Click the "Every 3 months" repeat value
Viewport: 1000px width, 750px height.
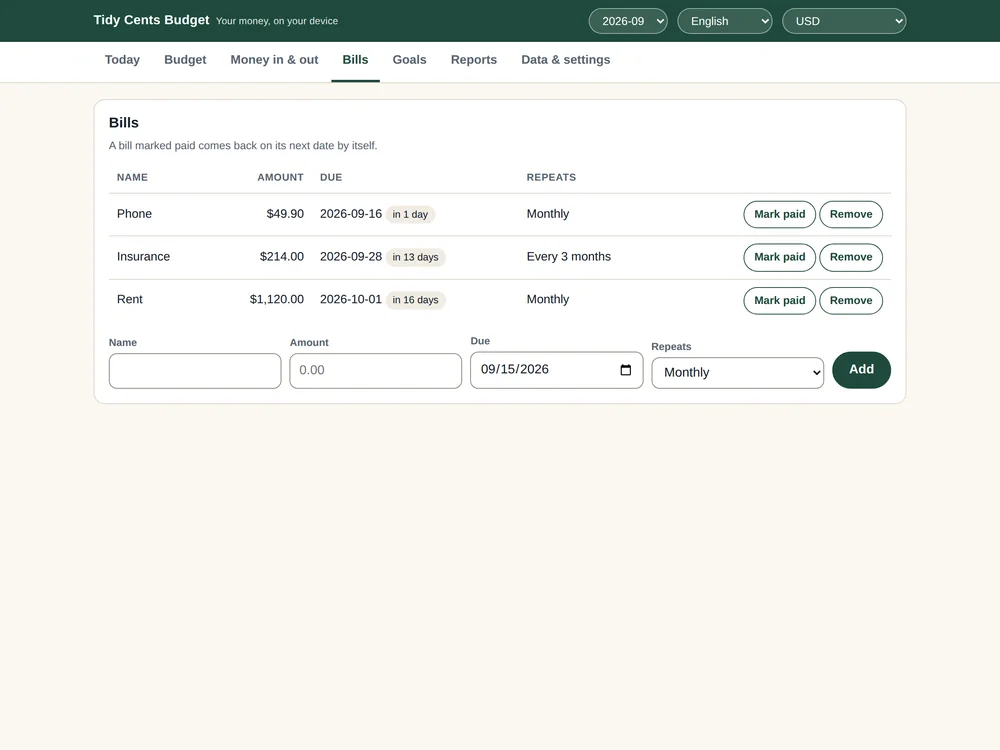pos(569,256)
